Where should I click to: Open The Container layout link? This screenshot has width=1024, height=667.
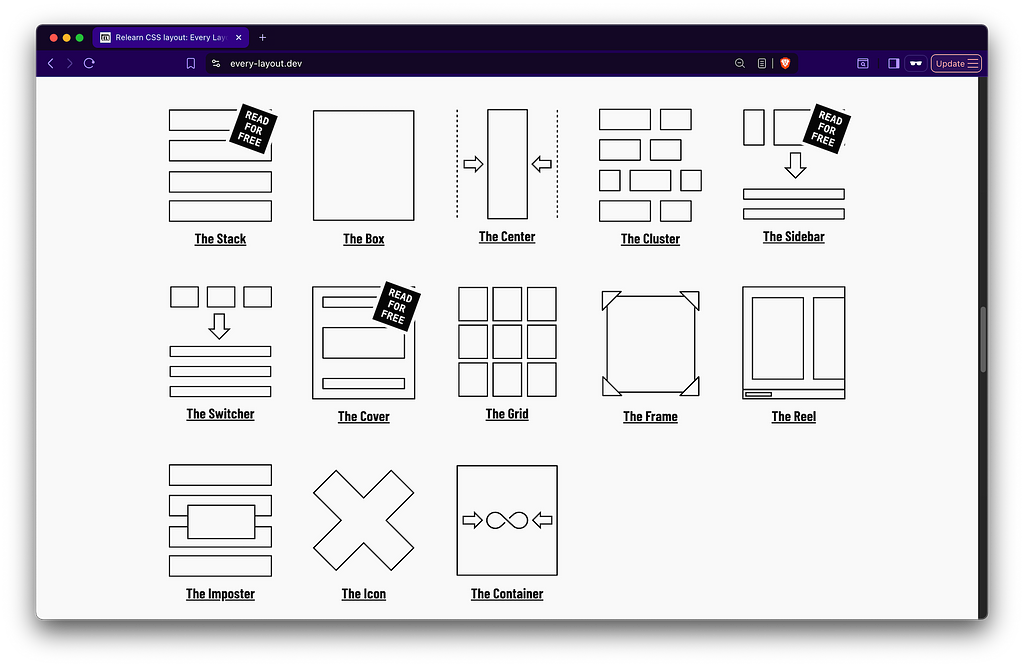coord(507,594)
